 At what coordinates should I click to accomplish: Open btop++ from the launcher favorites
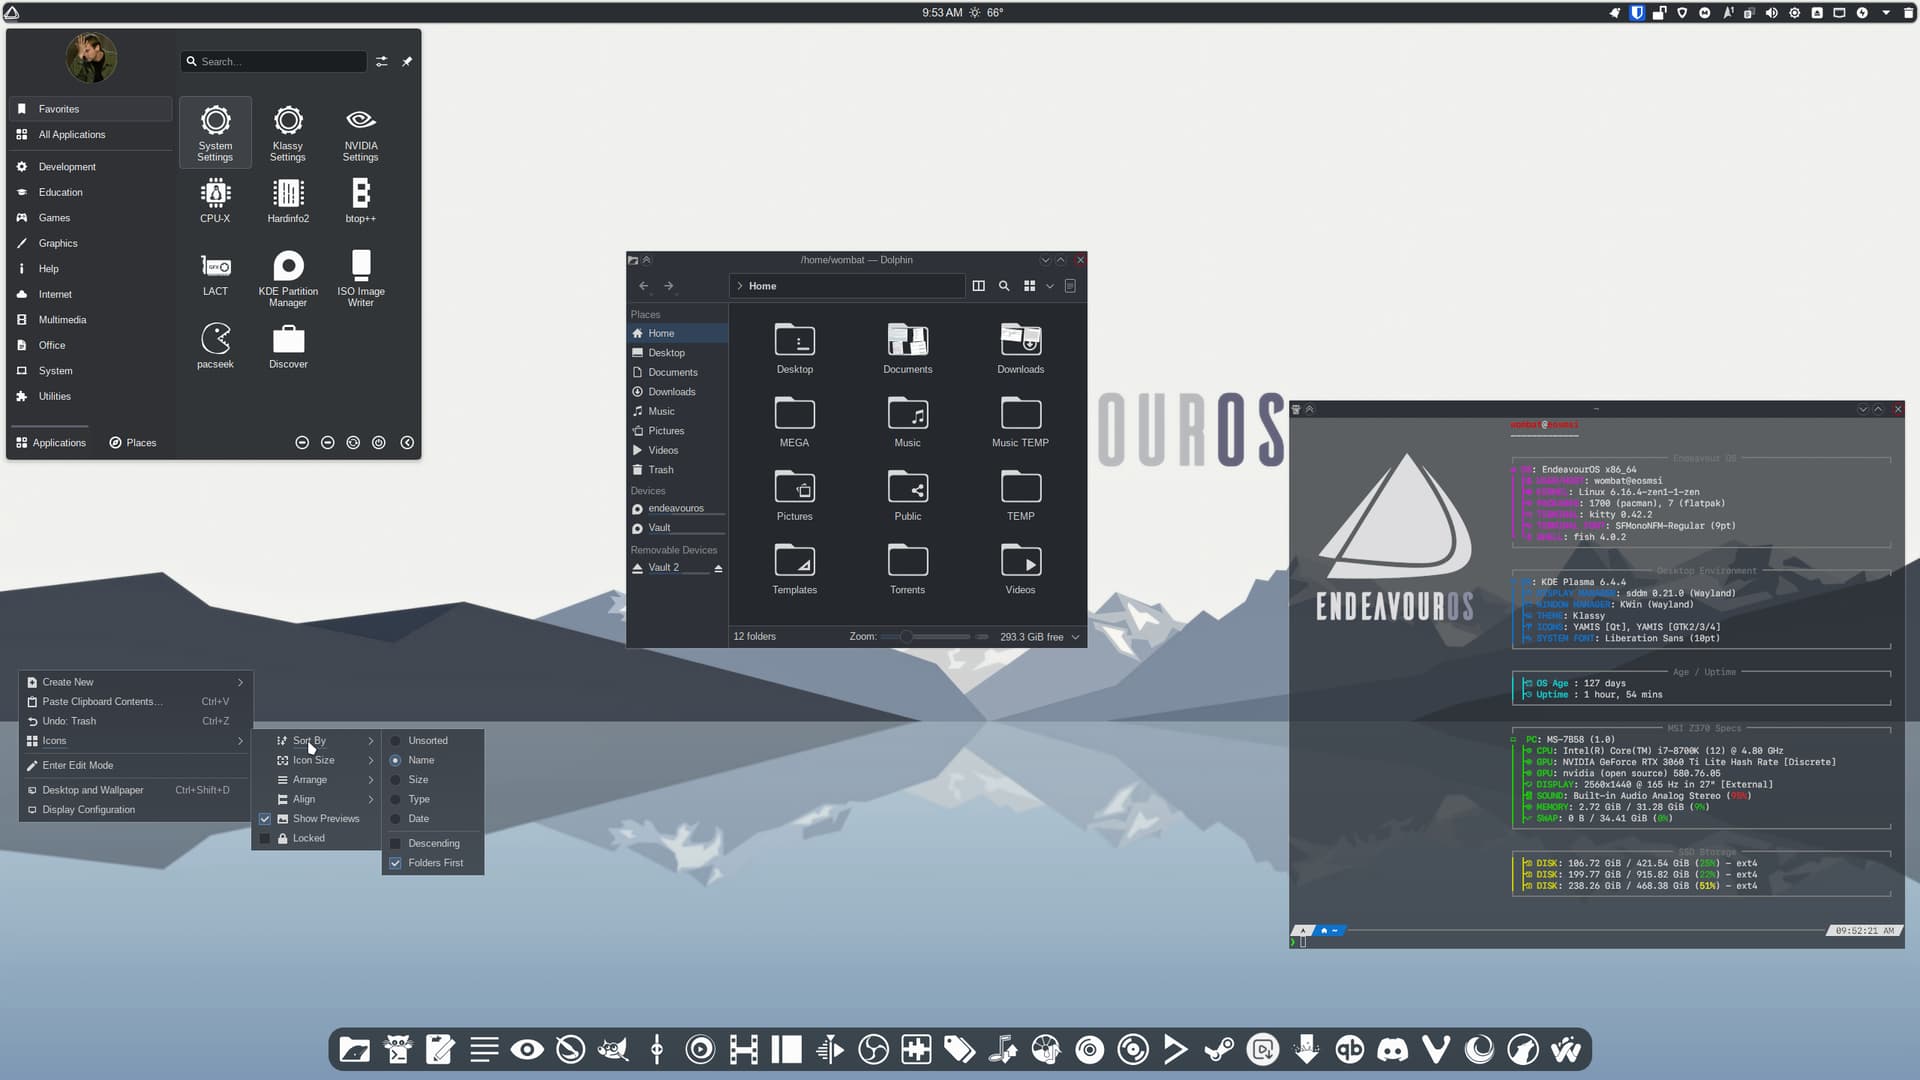[360, 199]
